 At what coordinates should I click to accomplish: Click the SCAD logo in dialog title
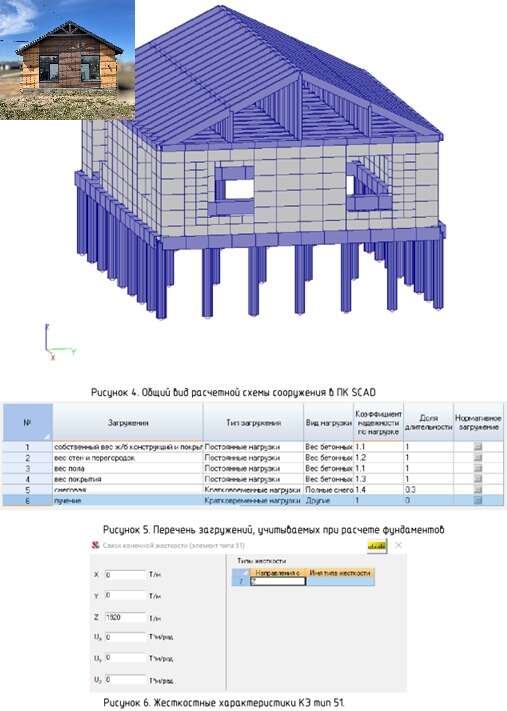click(96, 545)
